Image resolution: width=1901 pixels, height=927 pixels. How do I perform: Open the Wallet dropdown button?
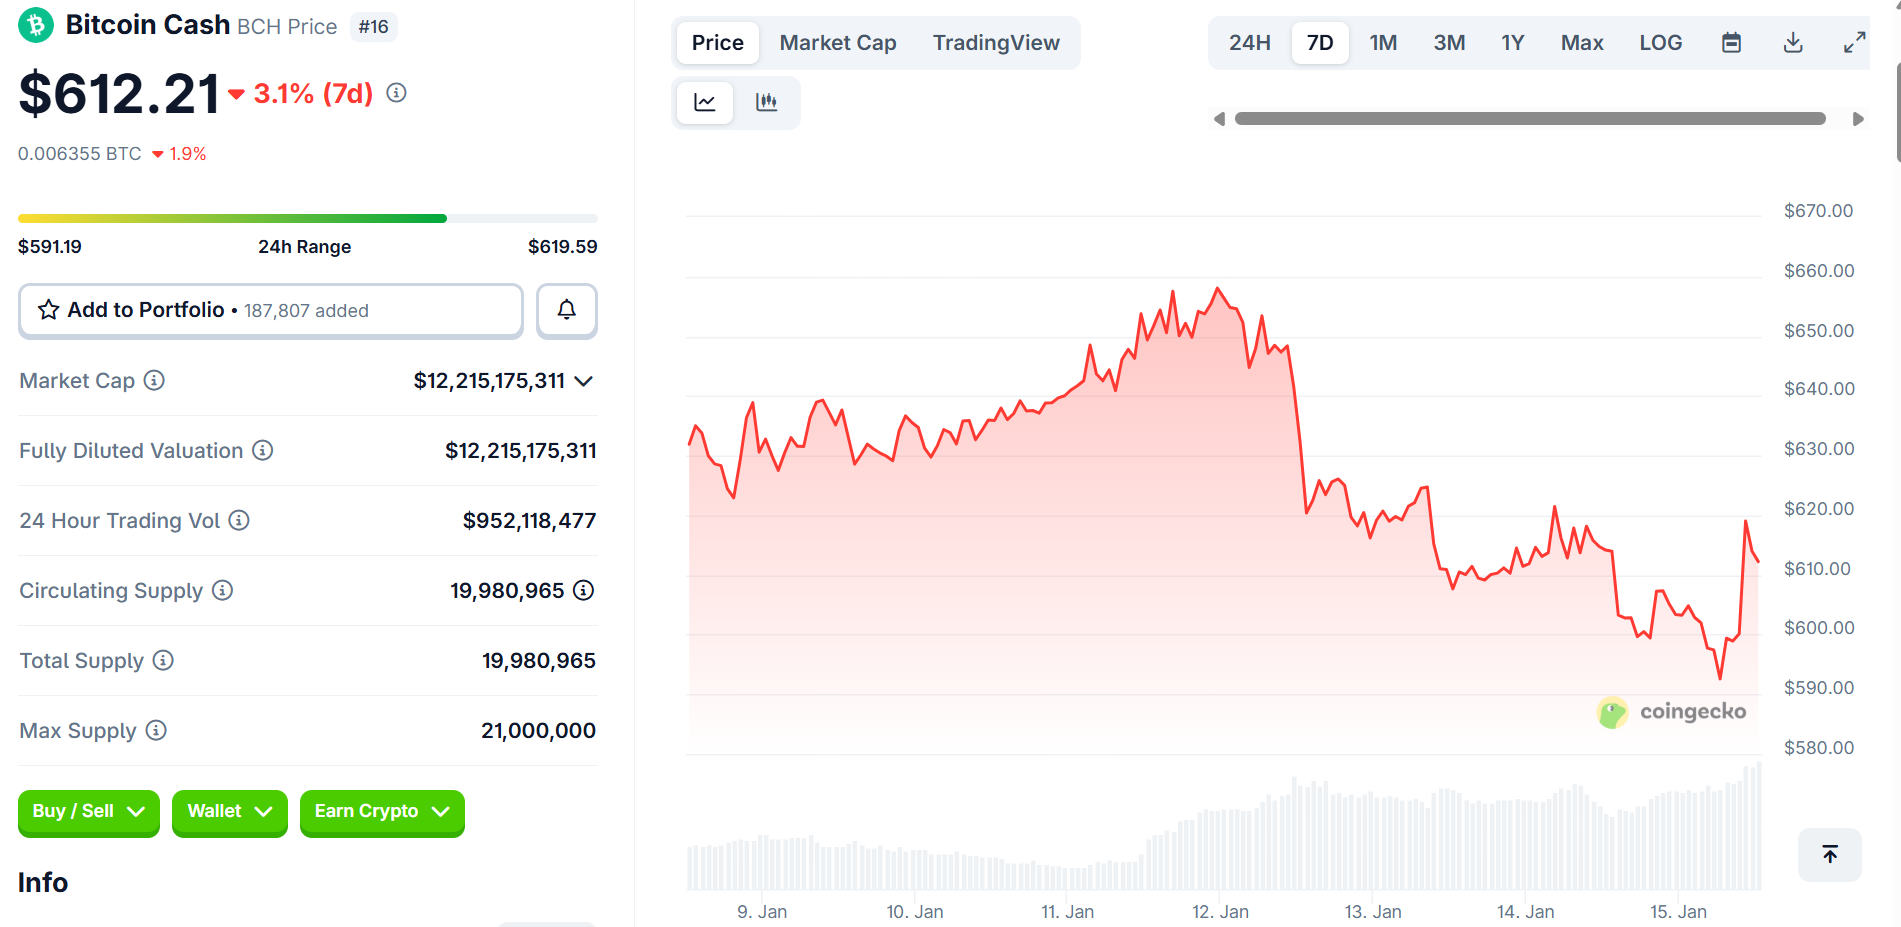[229, 812]
